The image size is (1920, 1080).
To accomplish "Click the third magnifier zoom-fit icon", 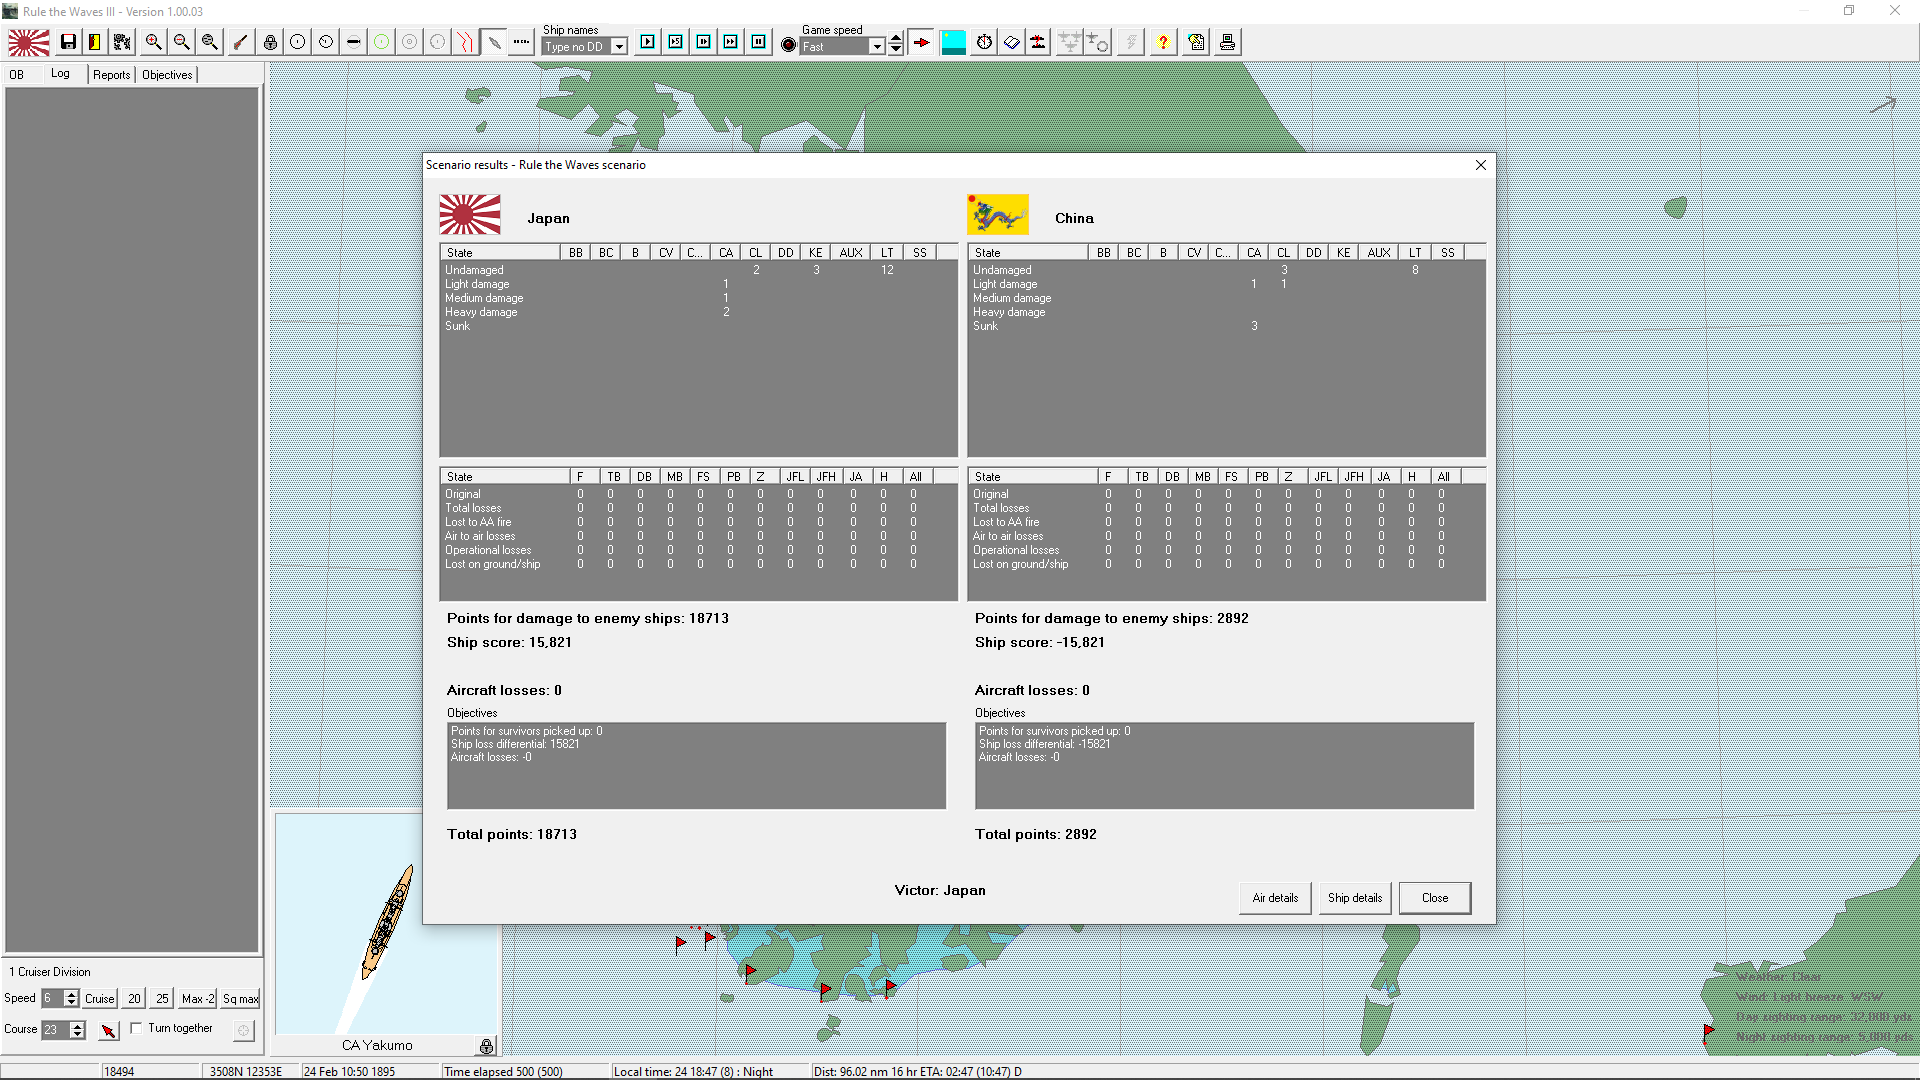I will [209, 42].
